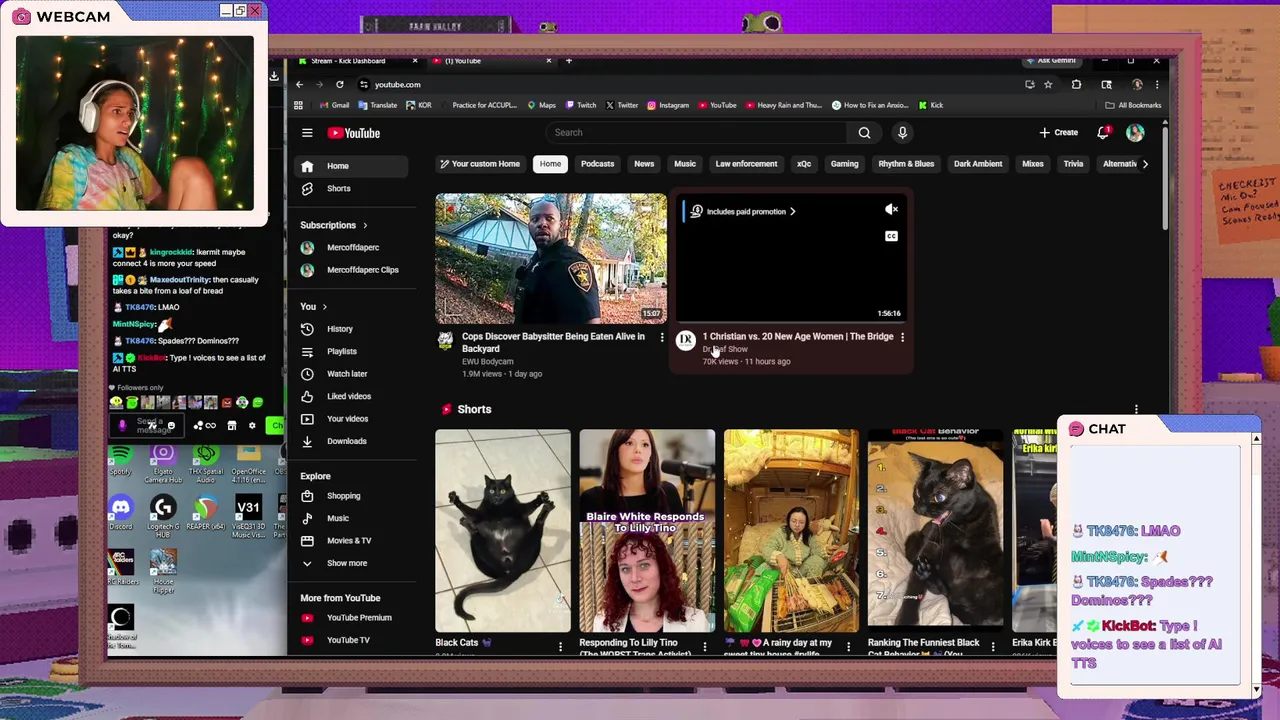Expand Show more in sidebar
1280x720 pixels.
tap(346, 563)
